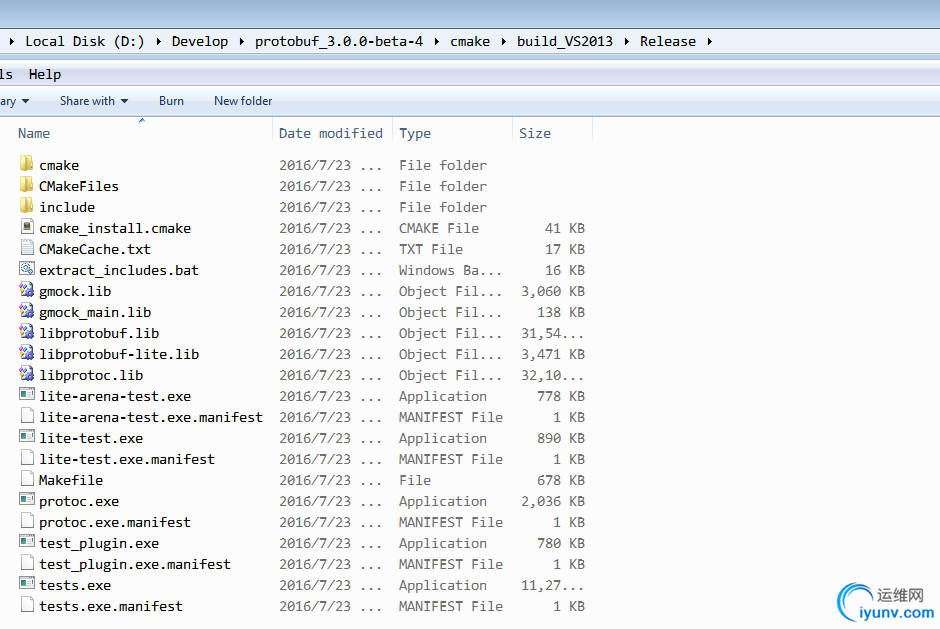The image size is (940, 629).
Task: Select the cmake folder icon
Action: pos(26,163)
